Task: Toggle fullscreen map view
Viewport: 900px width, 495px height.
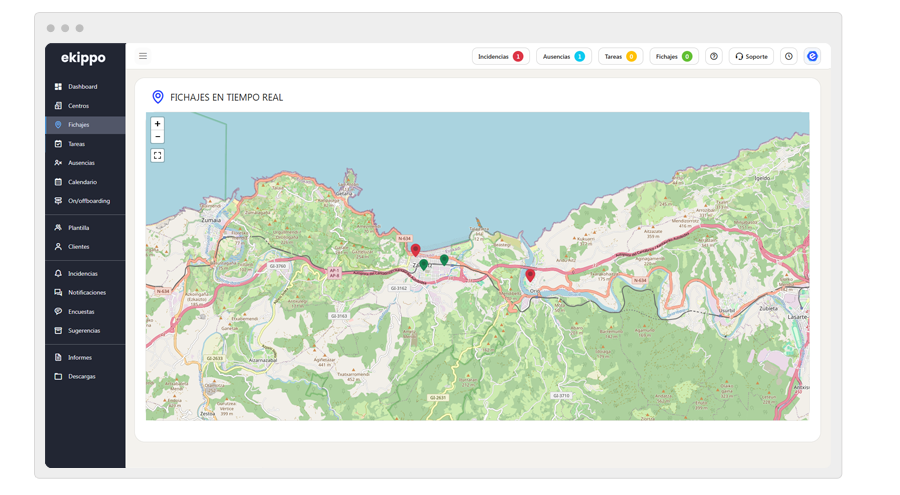Action: (x=158, y=155)
